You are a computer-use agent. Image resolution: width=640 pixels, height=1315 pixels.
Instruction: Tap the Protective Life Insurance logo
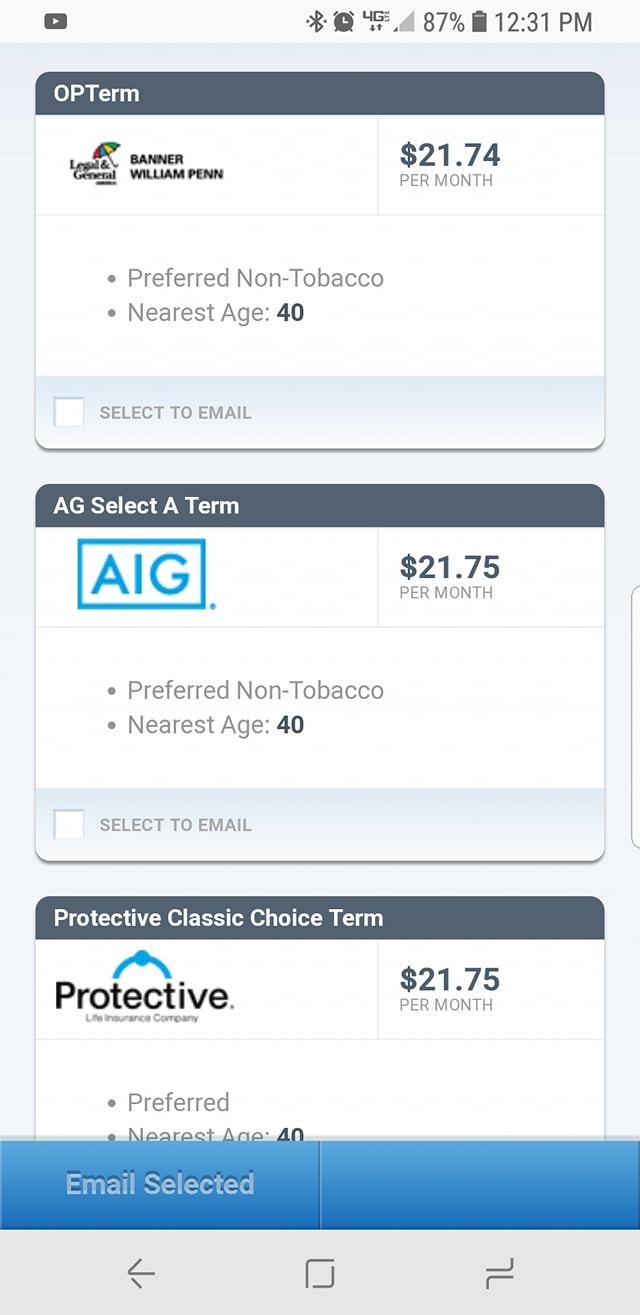tap(144, 987)
